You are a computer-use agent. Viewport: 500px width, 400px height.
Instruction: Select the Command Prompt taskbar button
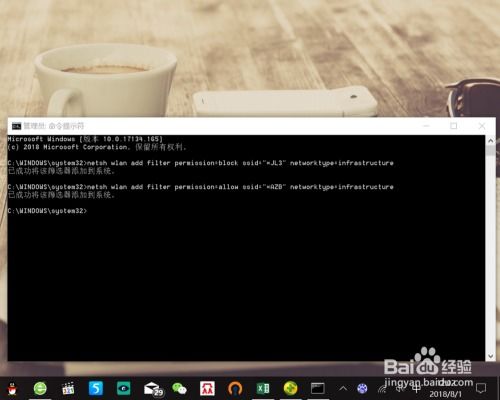pos(318,389)
